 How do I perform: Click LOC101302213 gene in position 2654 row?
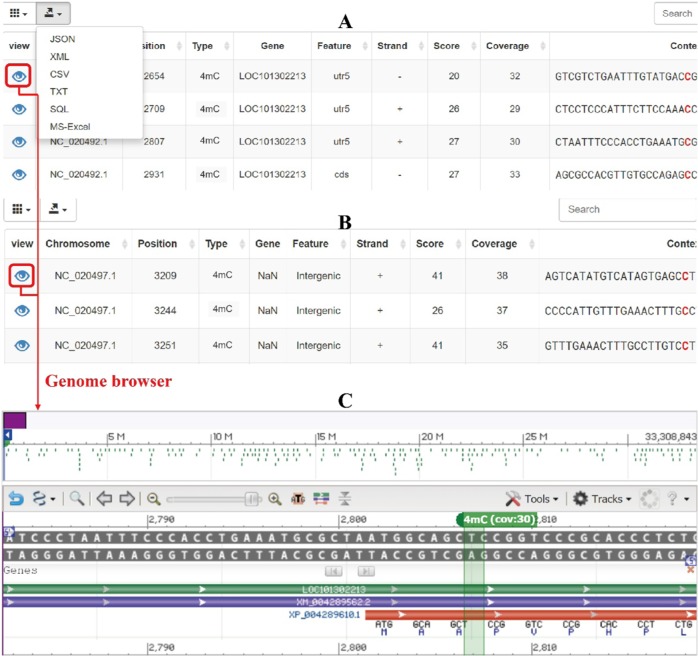click(272, 76)
